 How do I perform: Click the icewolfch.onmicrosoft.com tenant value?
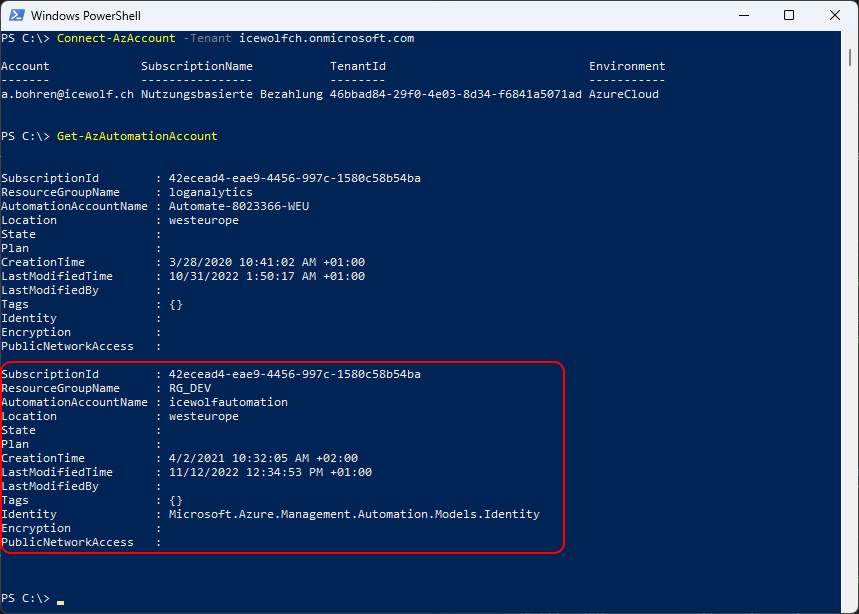(327, 38)
